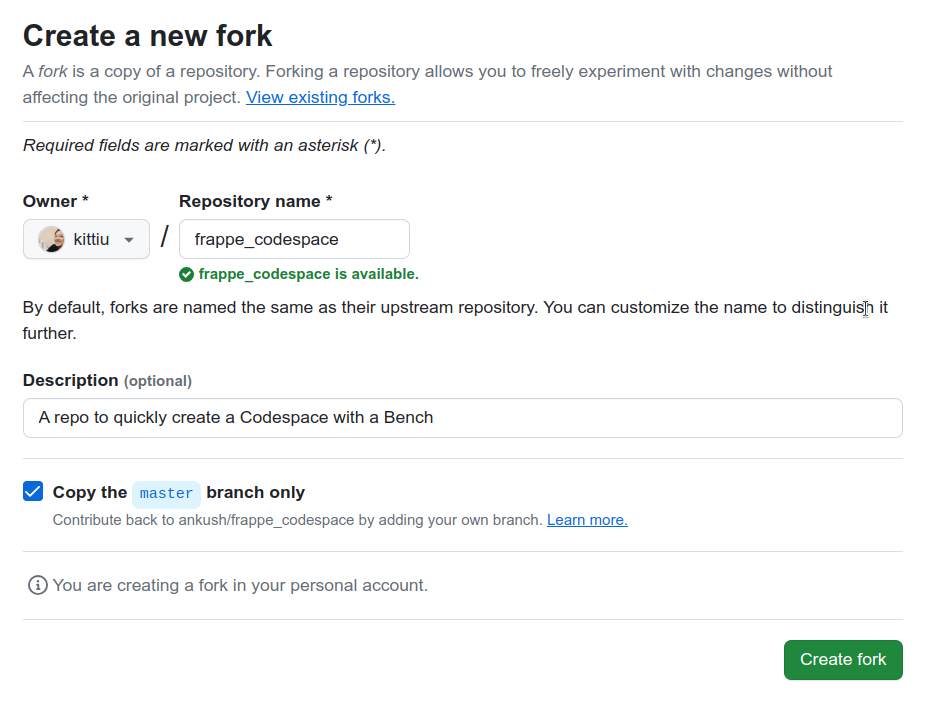This screenshot has width=946, height=709.
Task: Toggle Copy the master branch only checkbox
Action: 33,492
